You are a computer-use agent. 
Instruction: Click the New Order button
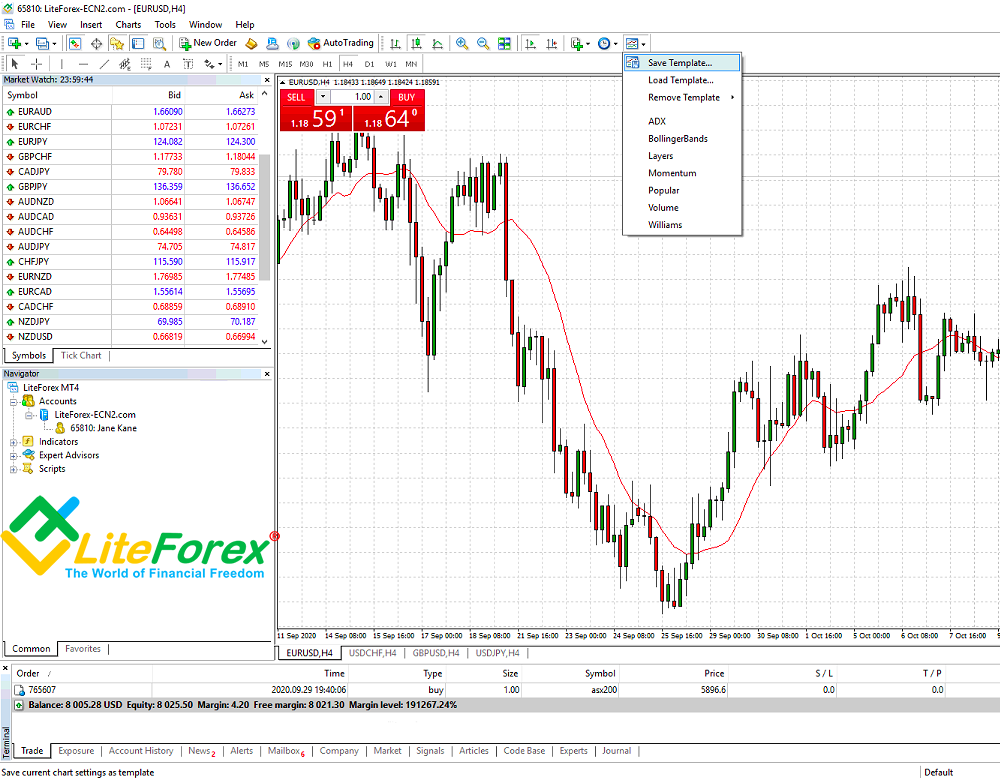pos(208,43)
